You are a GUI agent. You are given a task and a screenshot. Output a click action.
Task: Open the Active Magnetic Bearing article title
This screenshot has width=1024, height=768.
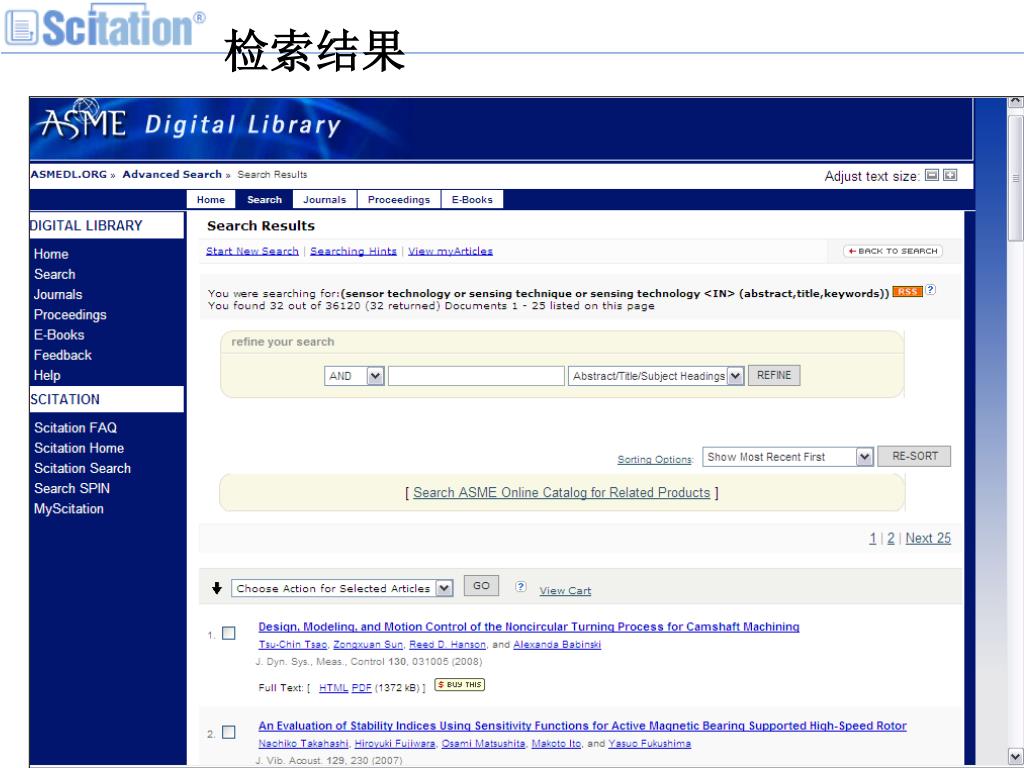[582, 726]
